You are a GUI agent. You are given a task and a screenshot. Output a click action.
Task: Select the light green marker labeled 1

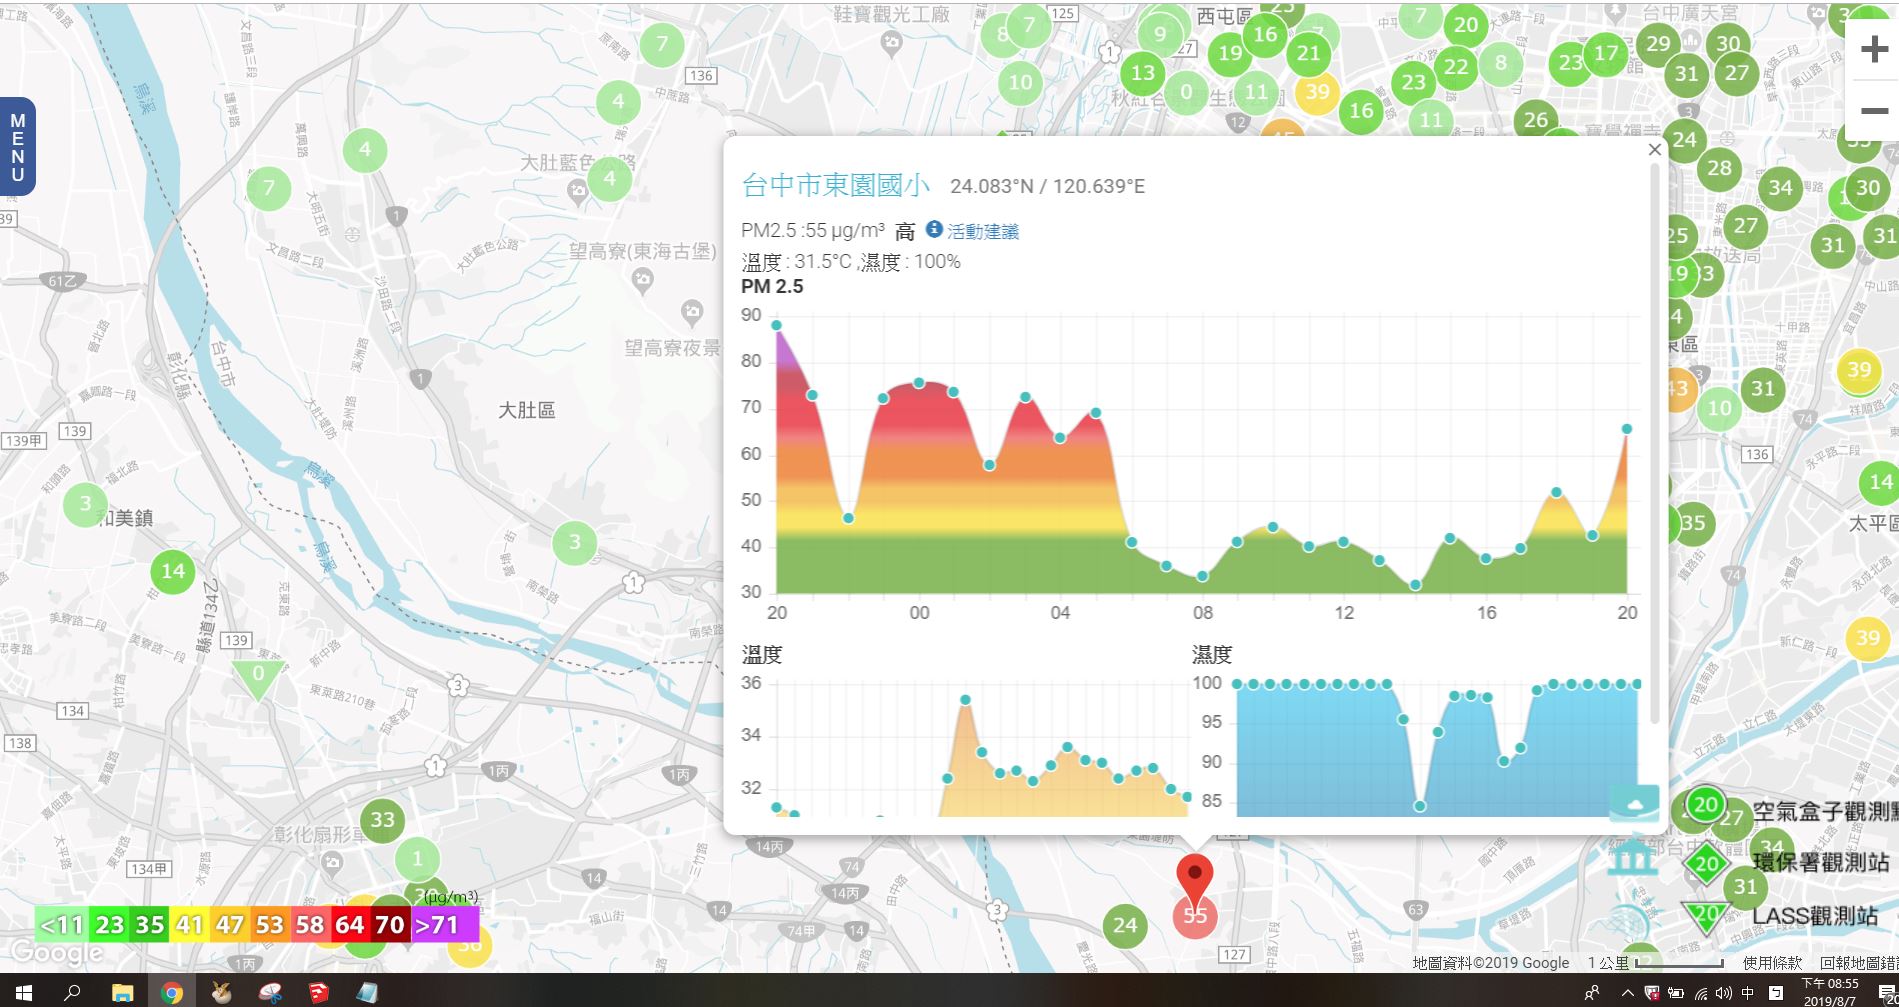(418, 859)
